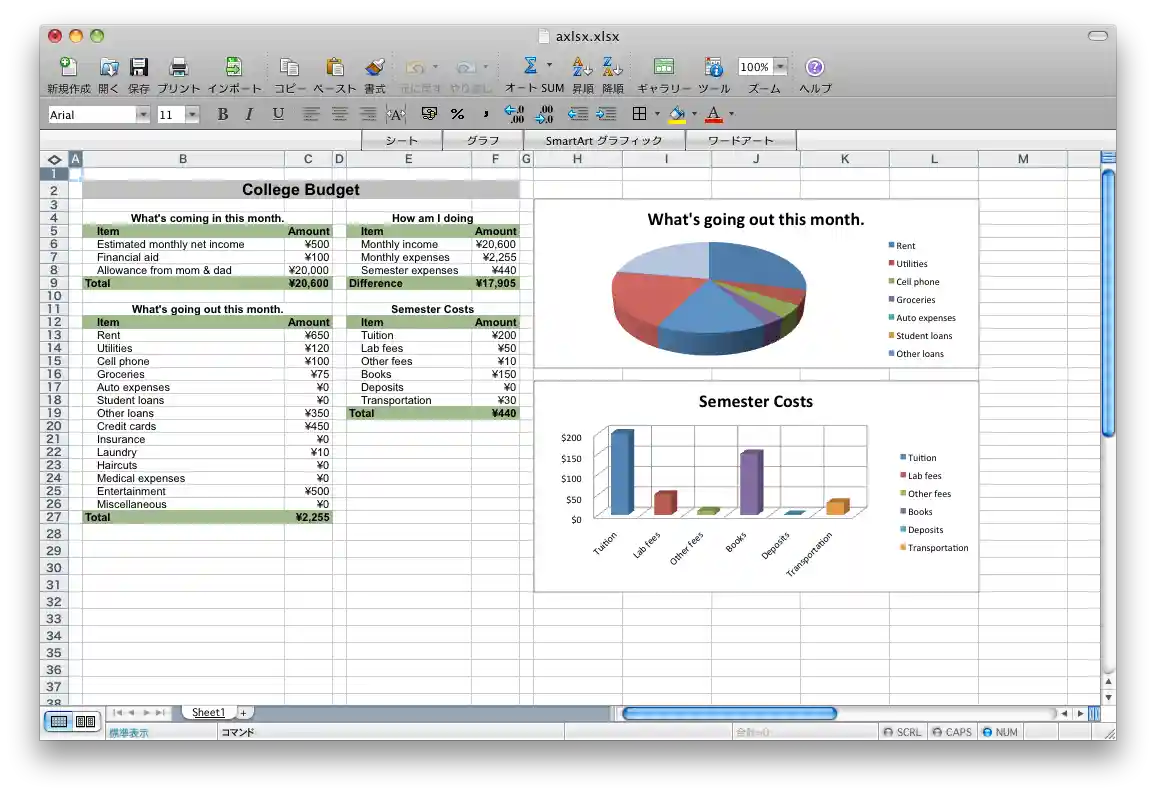This screenshot has height=795, width=1156.
Task: Click the インポート (Import) toolbar icon
Action: [234, 67]
